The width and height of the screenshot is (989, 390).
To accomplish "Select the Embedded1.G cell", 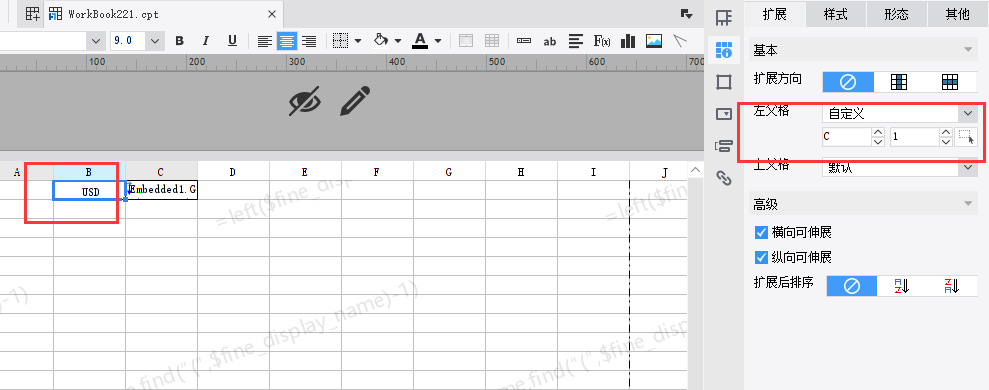I will coord(162,190).
